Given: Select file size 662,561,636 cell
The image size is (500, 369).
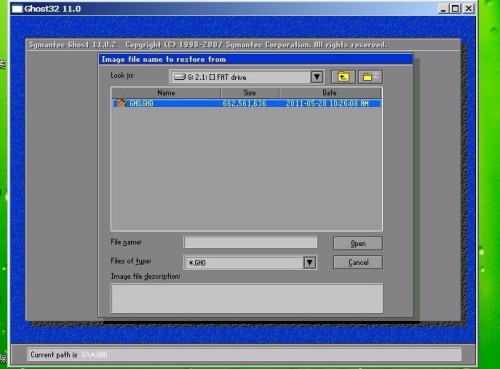Looking at the screenshot, I should point(244,103).
